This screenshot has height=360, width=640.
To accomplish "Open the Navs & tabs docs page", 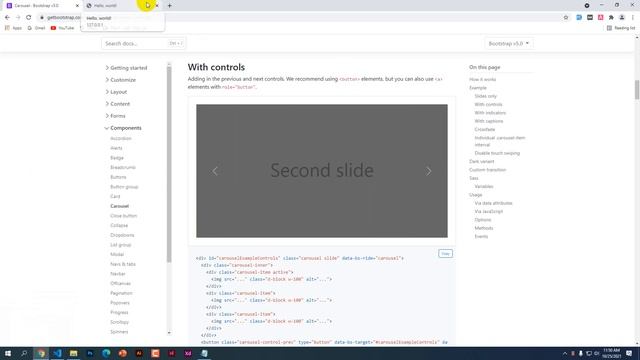I will [123, 264].
